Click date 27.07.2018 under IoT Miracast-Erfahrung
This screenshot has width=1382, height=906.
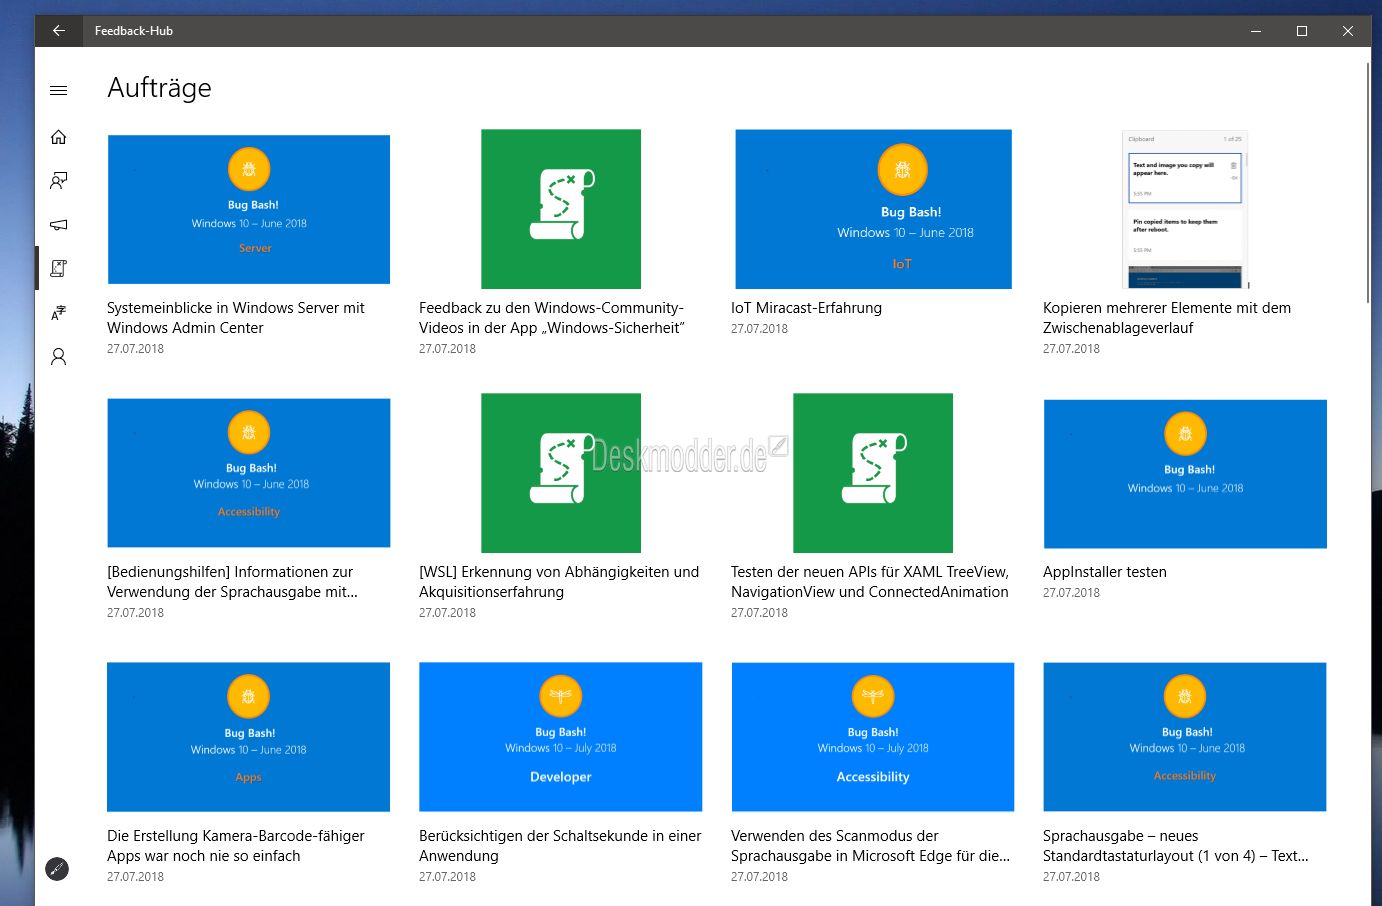click(x=759, y=329)
